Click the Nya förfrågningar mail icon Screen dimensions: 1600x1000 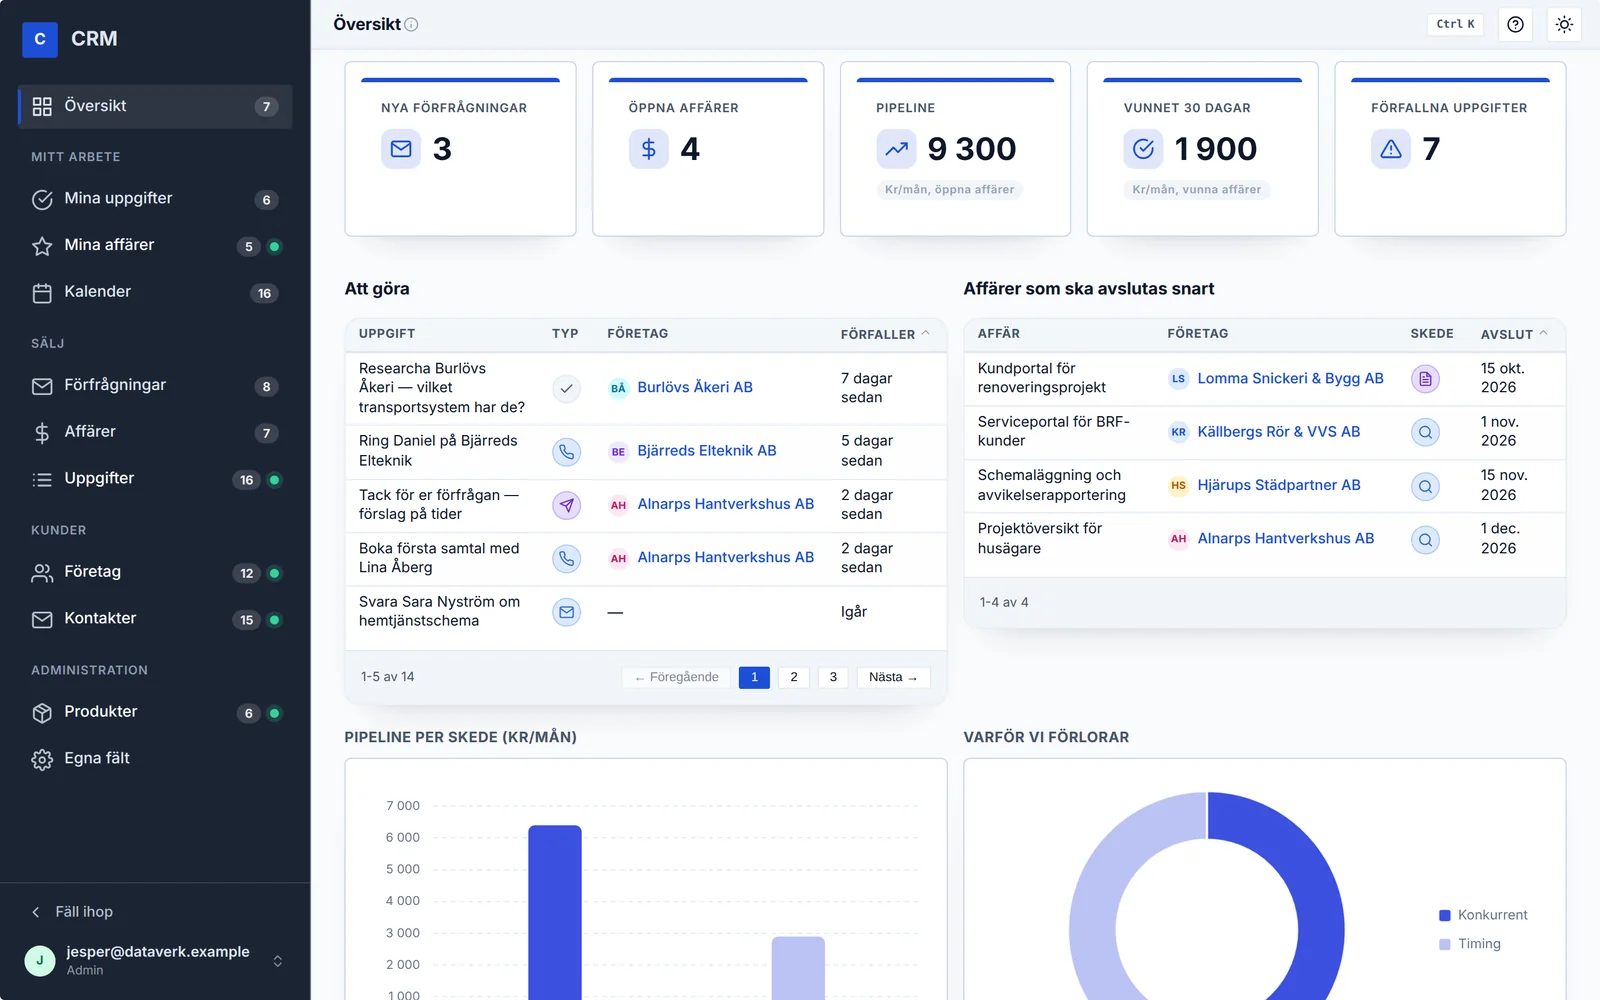pyautogui.click(x=401, y=149)
